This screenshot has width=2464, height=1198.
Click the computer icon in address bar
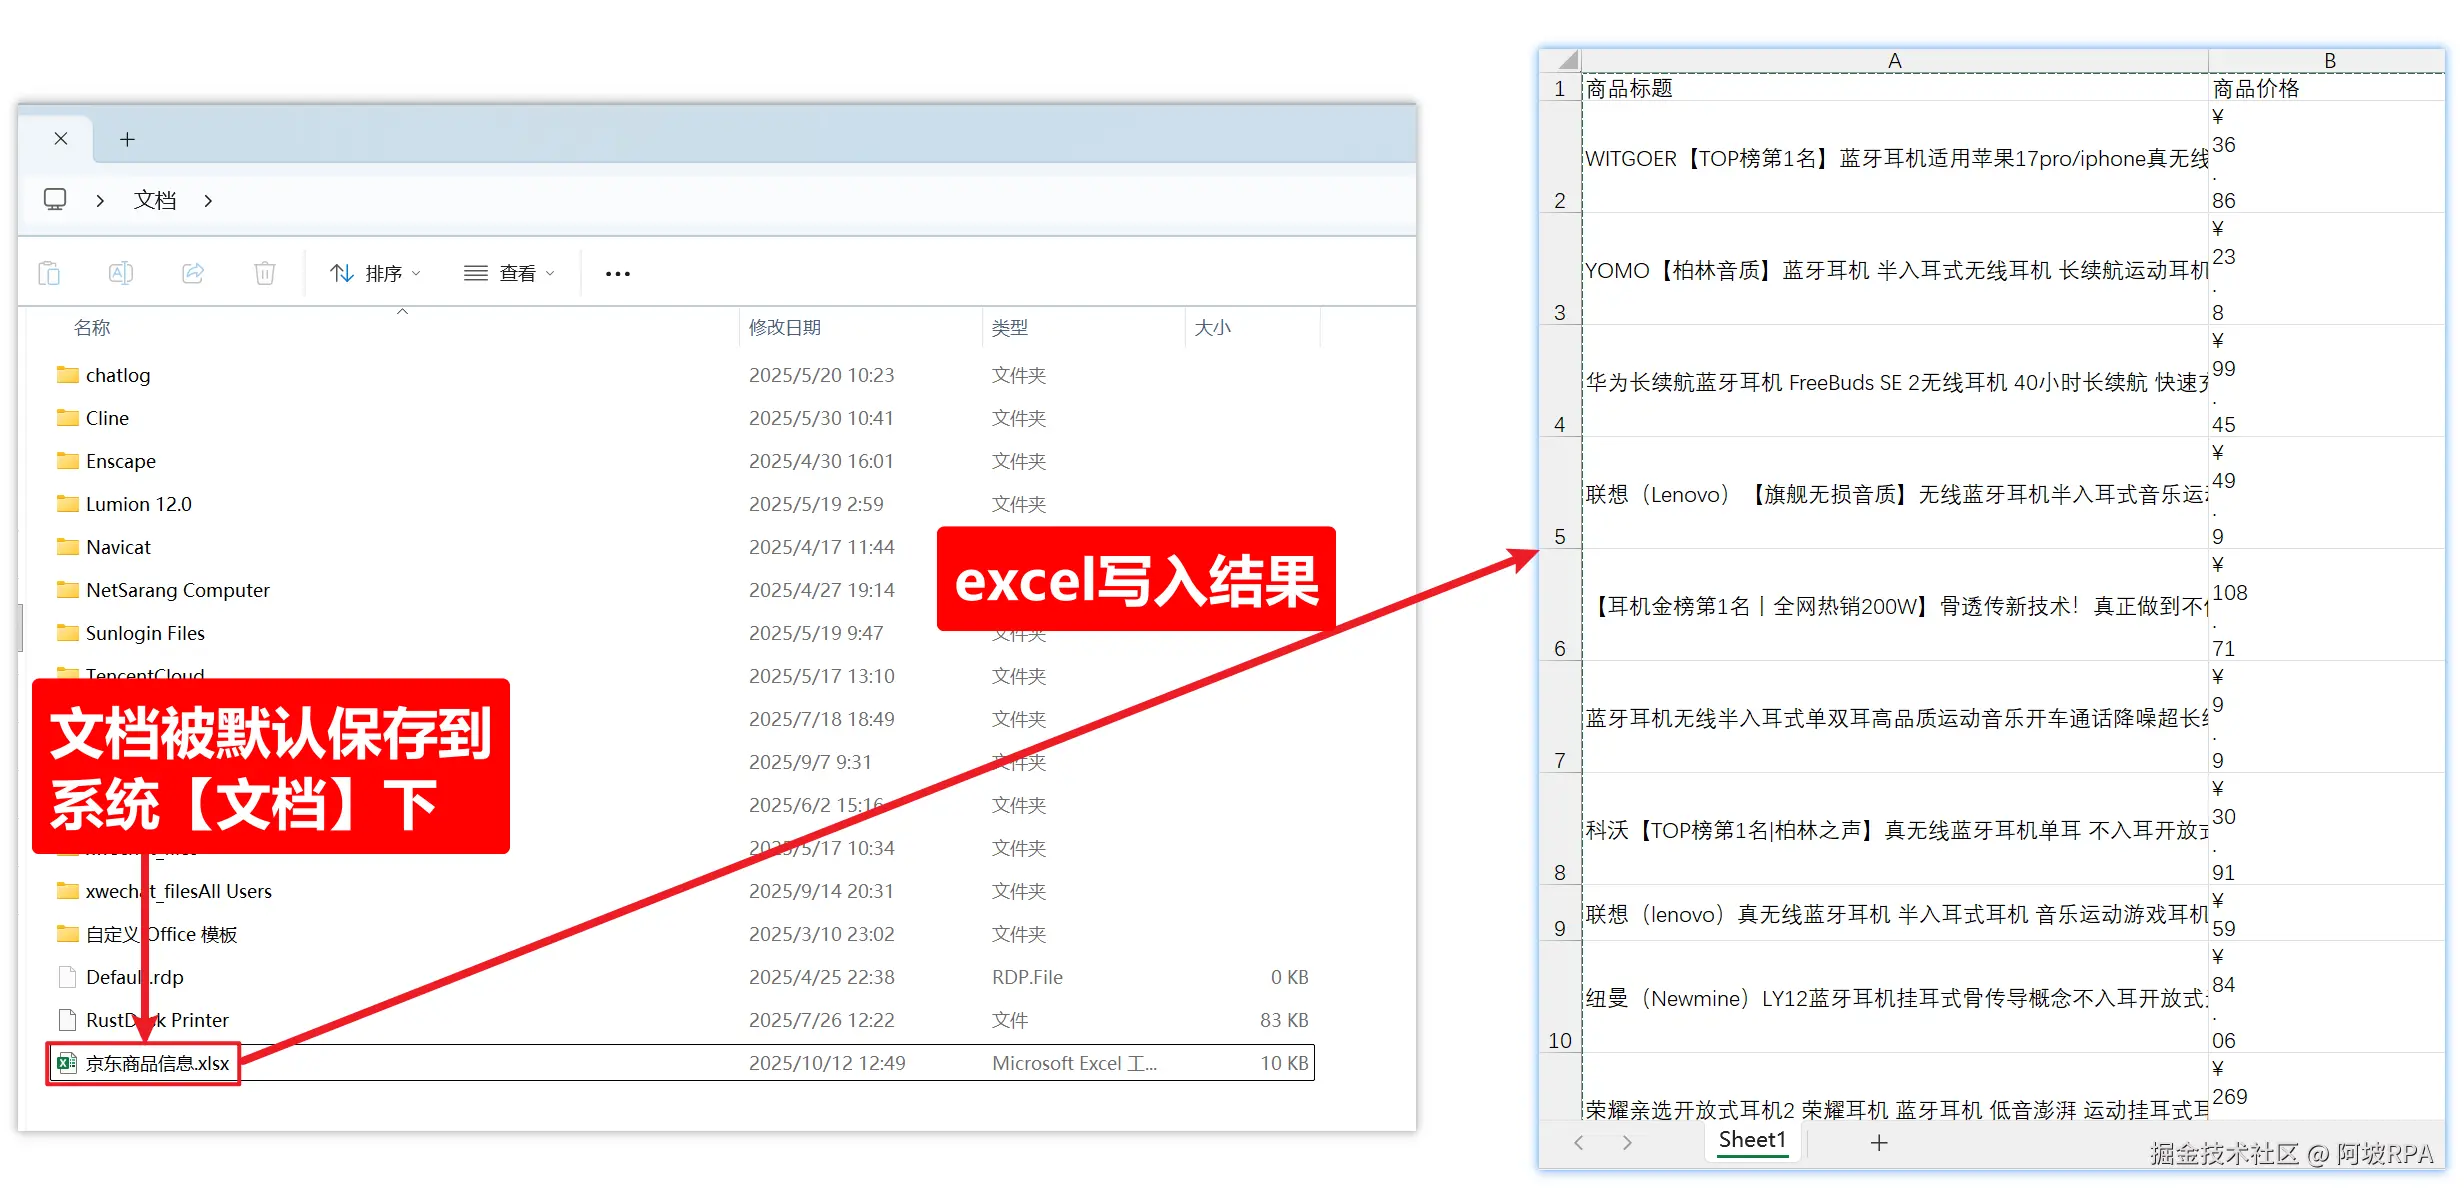(x=55, y=200)
